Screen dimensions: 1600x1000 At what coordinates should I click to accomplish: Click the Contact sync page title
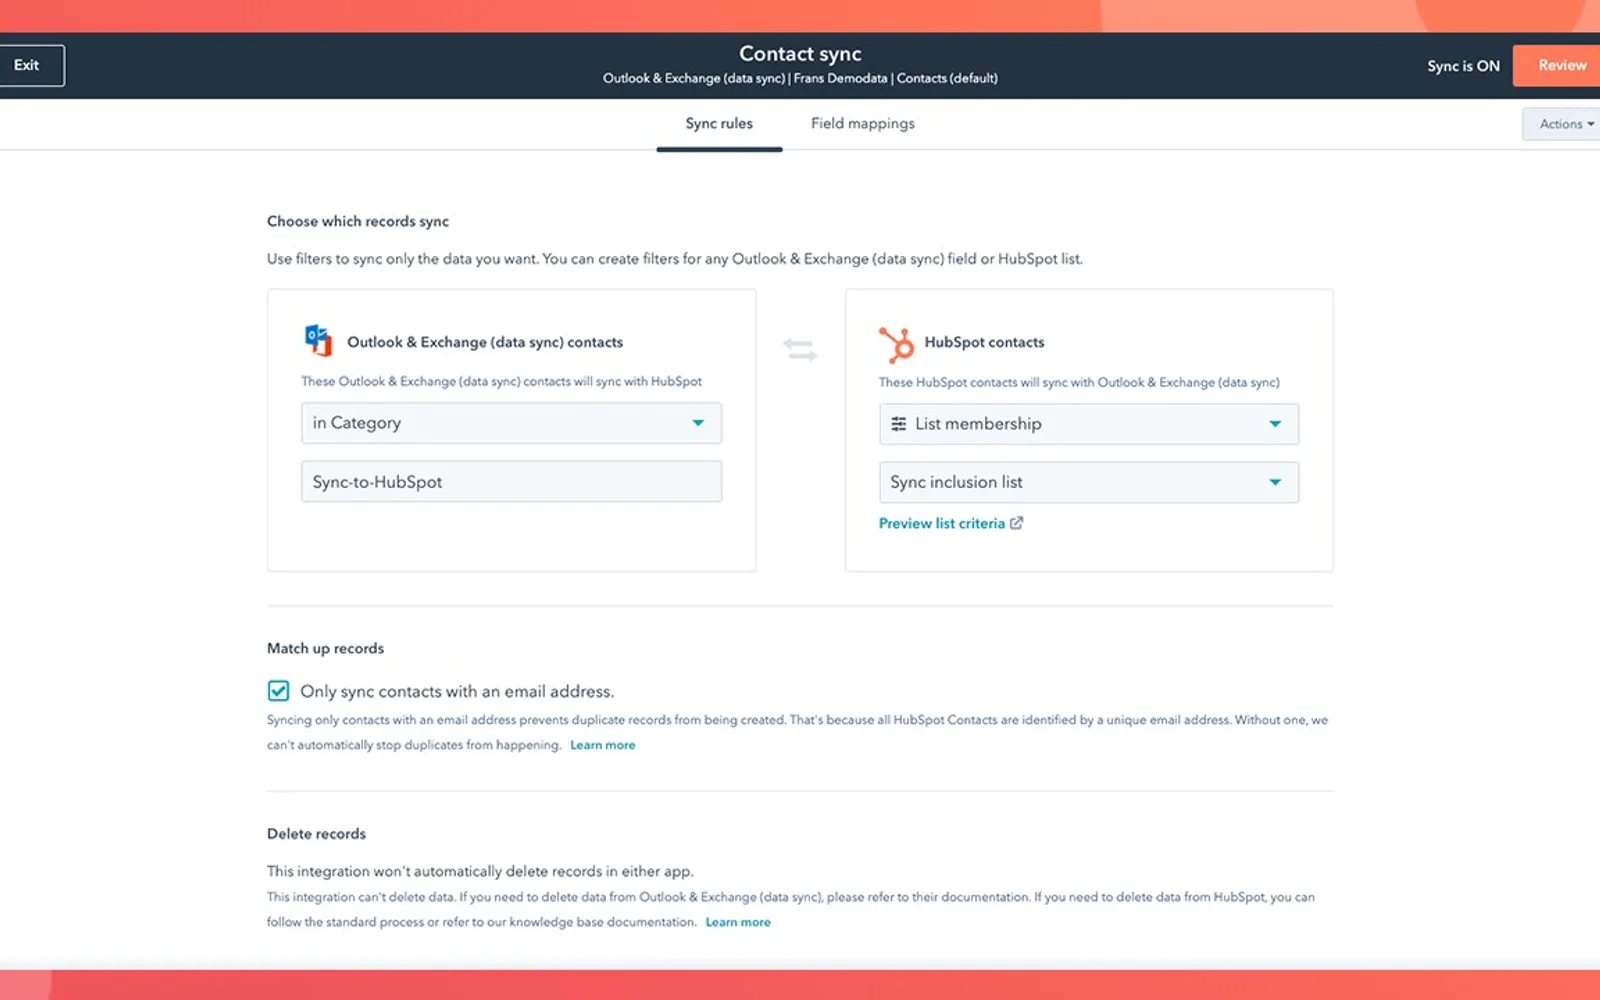tap(800, 54)
